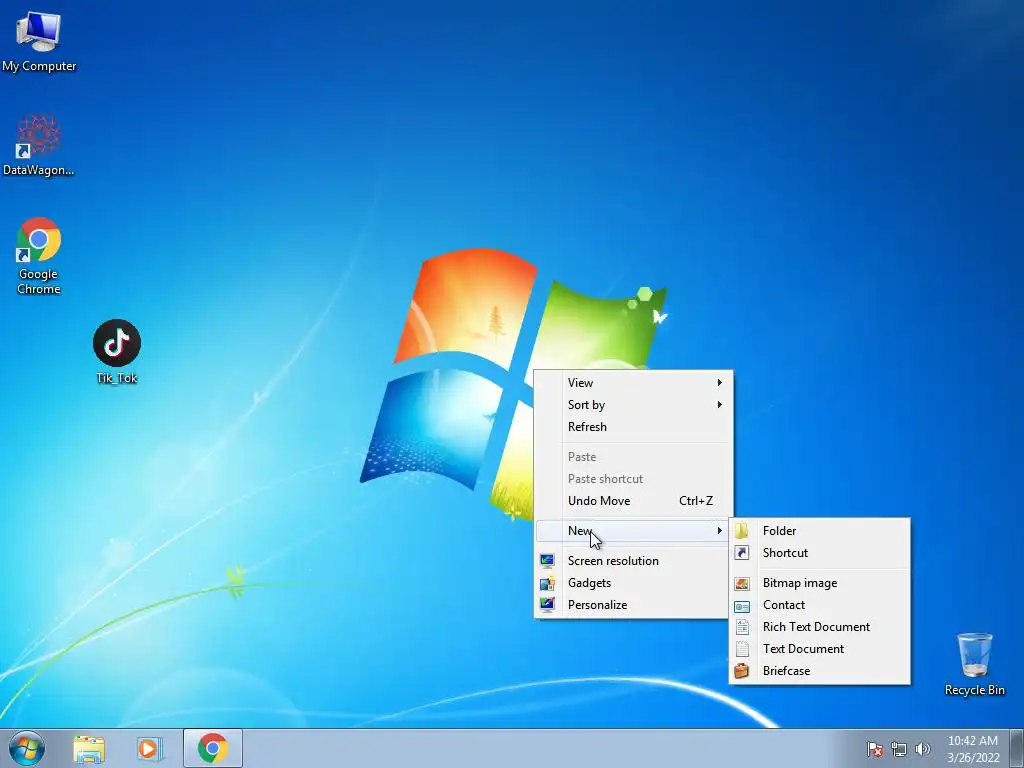Open Screen resolution settings
Screen dimensions: 1024x768
[633, 561]
